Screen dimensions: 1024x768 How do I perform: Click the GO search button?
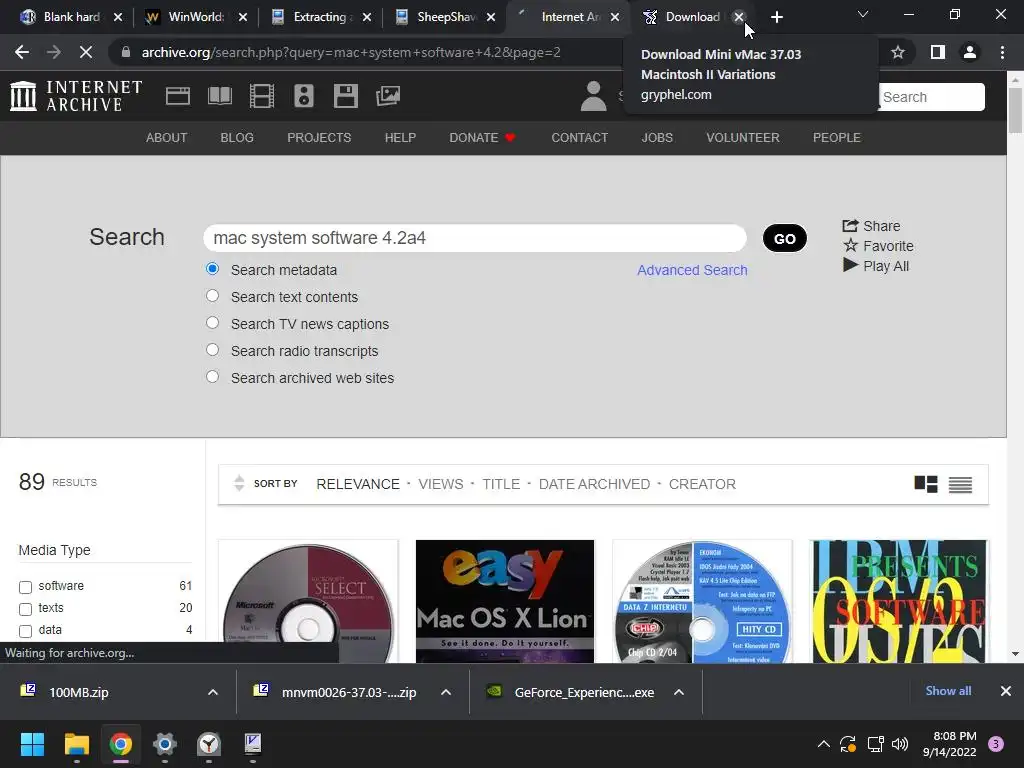(785, 238)
